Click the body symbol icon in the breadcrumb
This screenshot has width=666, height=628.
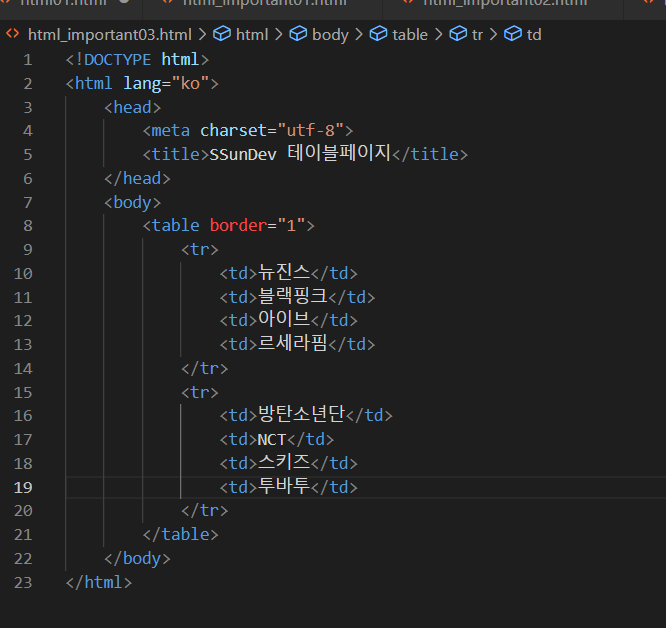click(x=298, y=34)
